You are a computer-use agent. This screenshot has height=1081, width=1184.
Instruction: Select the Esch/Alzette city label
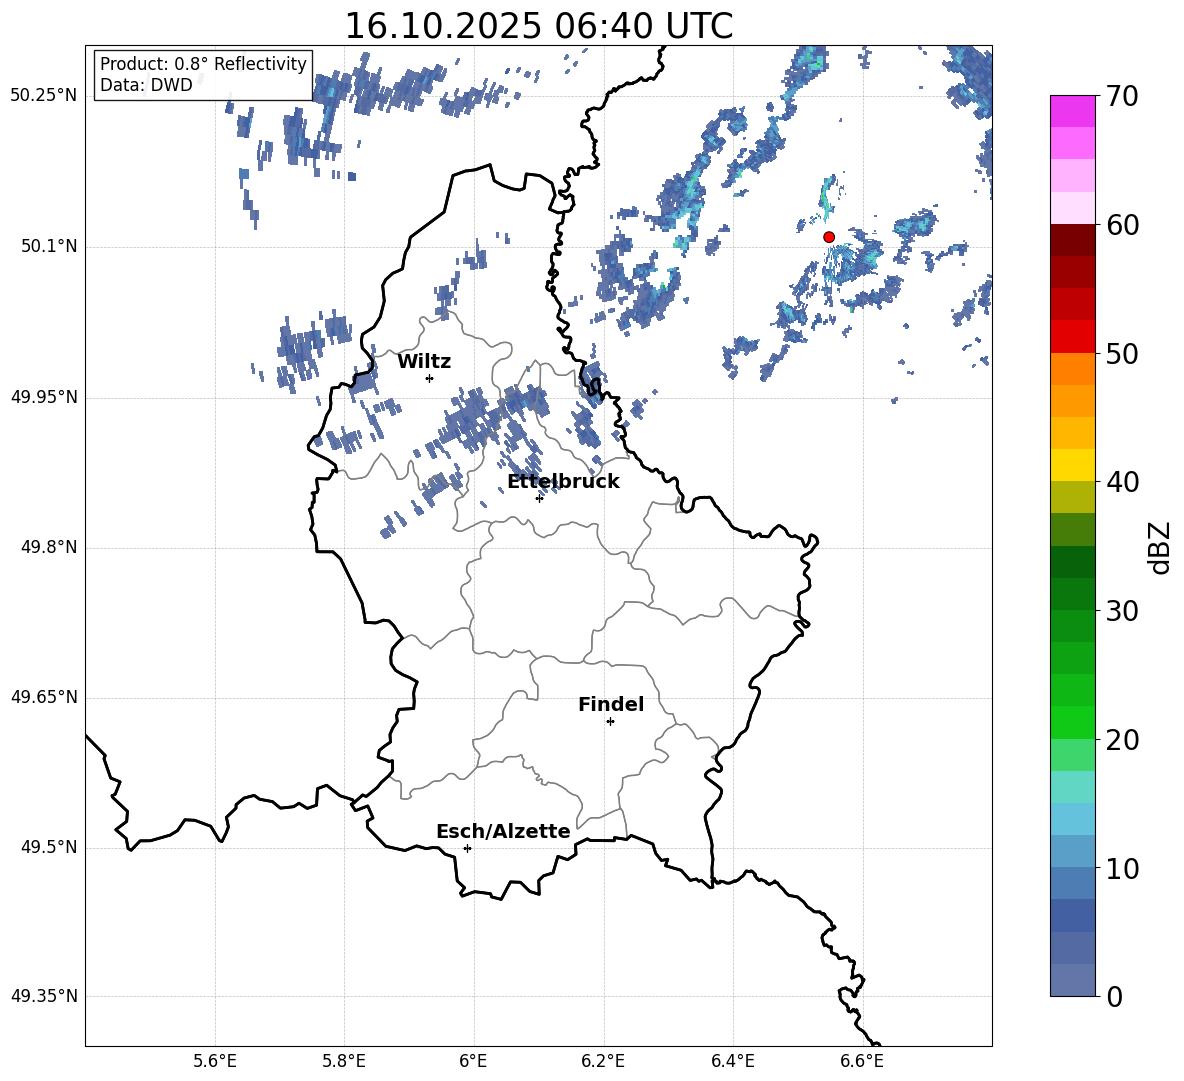coord(503,831)
